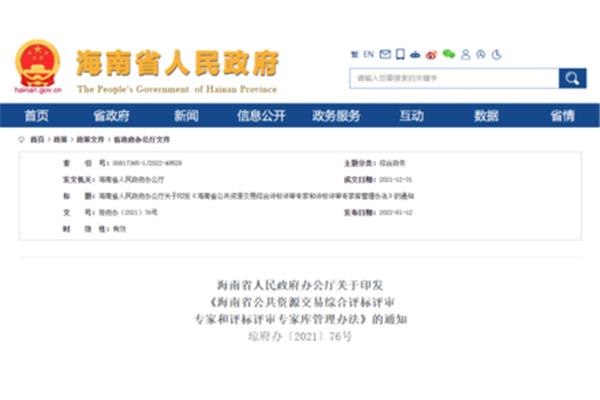Select the 主题分类 value 综合政务
This screenshot has height=400, width=600.
pyautogui.click(x=393, y=163)
